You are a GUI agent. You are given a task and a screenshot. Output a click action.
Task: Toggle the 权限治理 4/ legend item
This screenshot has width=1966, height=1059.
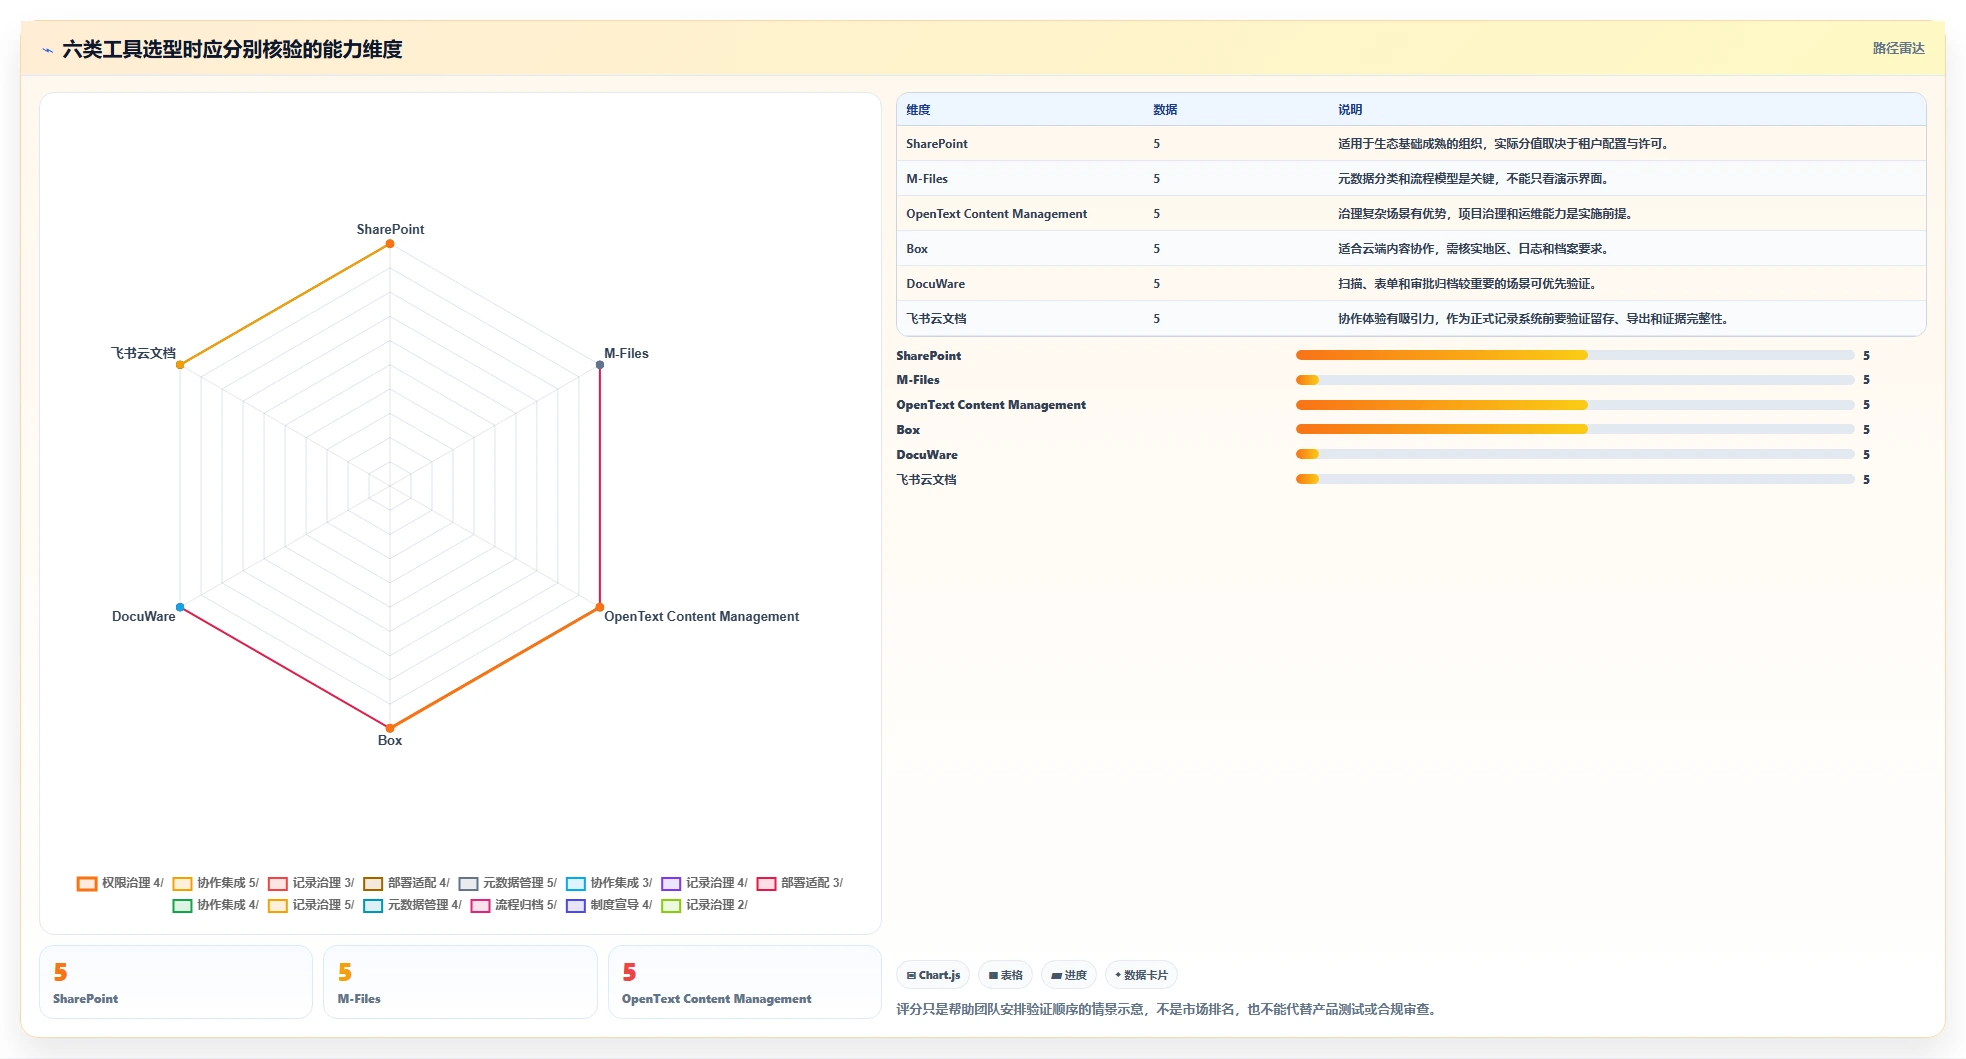(120, 883)
